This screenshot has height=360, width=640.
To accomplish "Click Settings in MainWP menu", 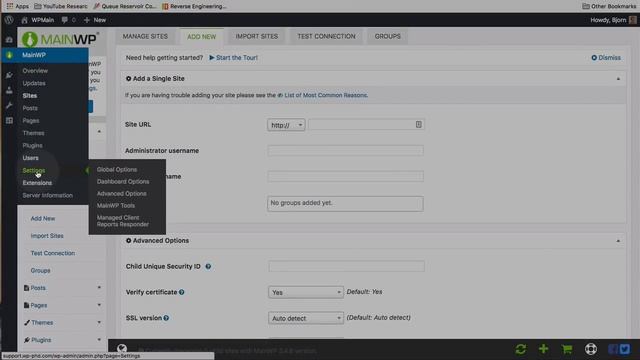I will coord(34,170).
